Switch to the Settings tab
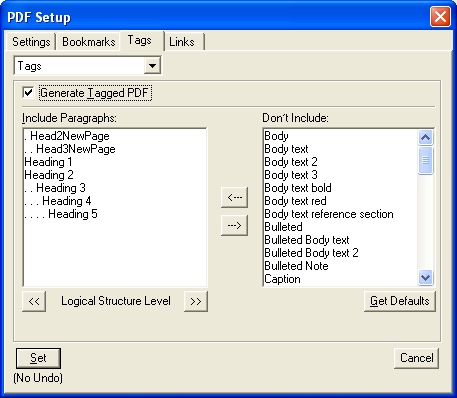 pos(31,42)
